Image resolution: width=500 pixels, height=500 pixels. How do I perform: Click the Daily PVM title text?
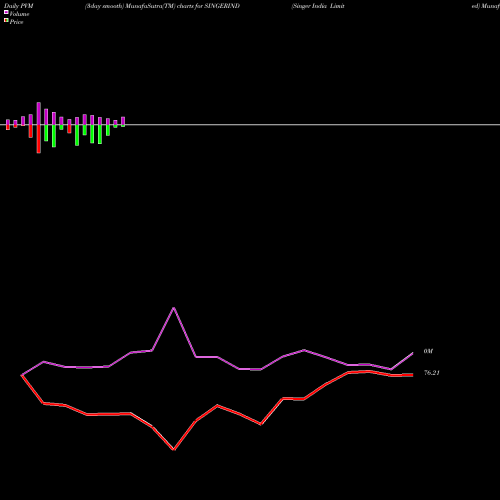tap(19, 6)
